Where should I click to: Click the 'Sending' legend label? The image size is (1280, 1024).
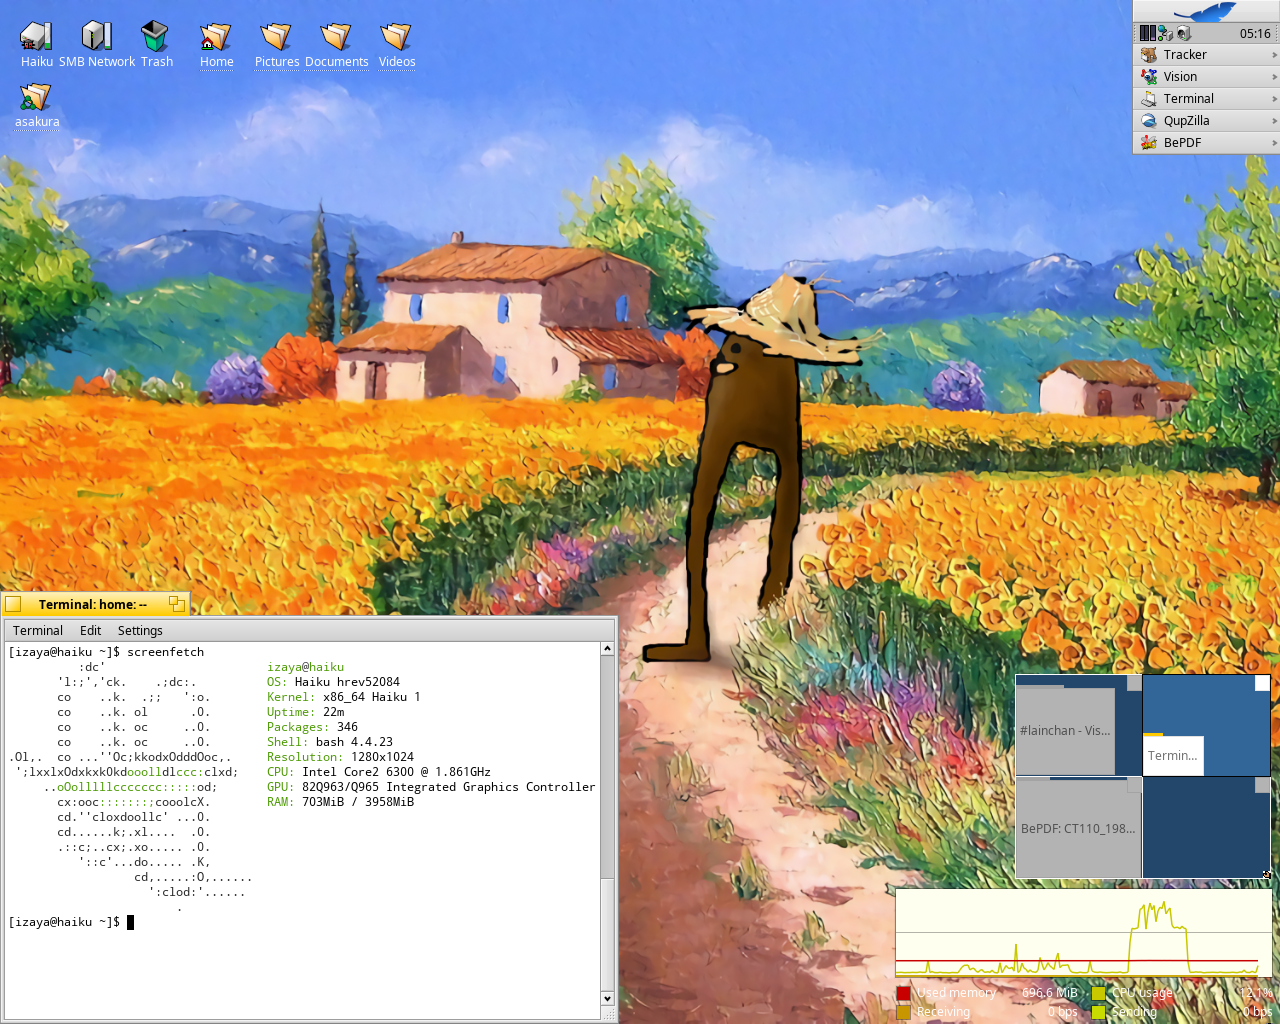click(1134, 1012)
